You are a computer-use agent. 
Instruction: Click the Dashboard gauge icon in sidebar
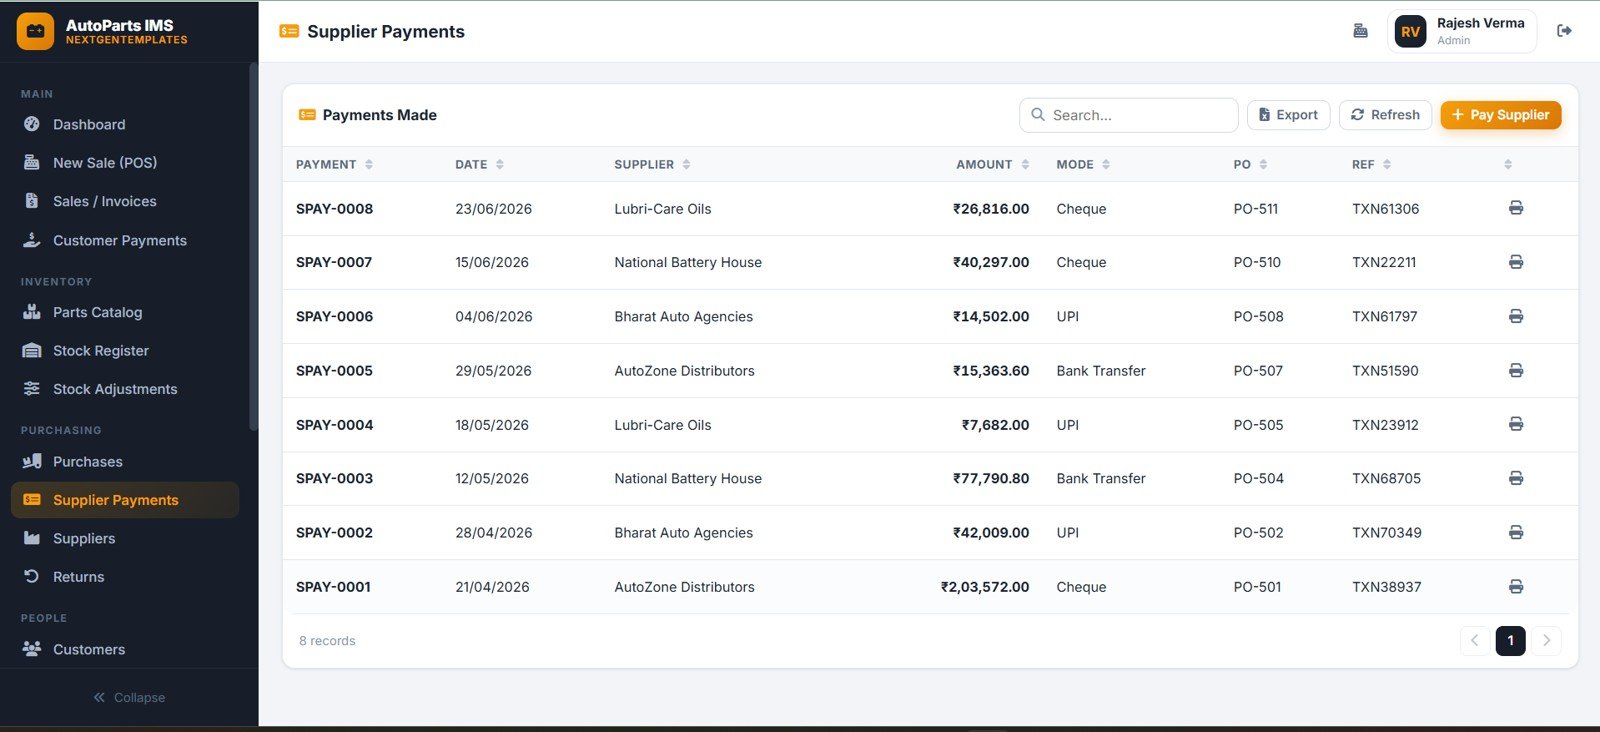click(32, 124)
